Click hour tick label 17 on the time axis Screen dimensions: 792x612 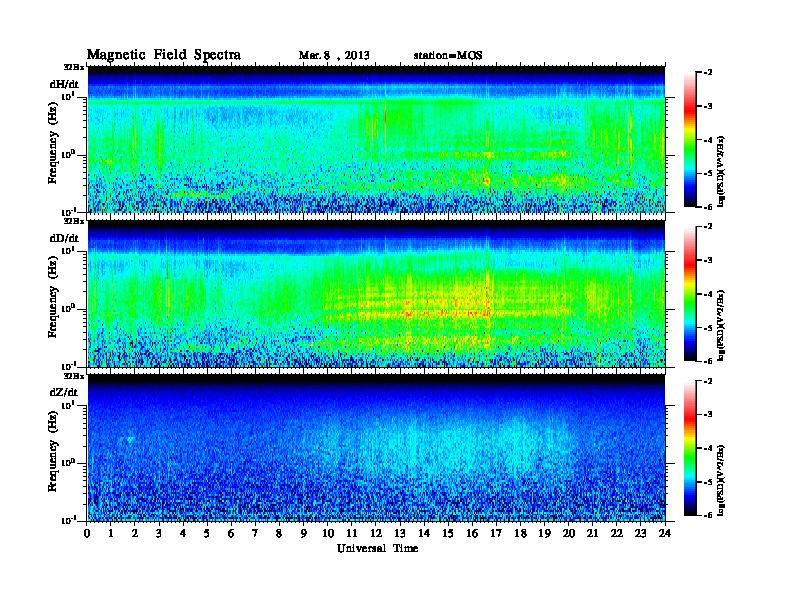497,533
